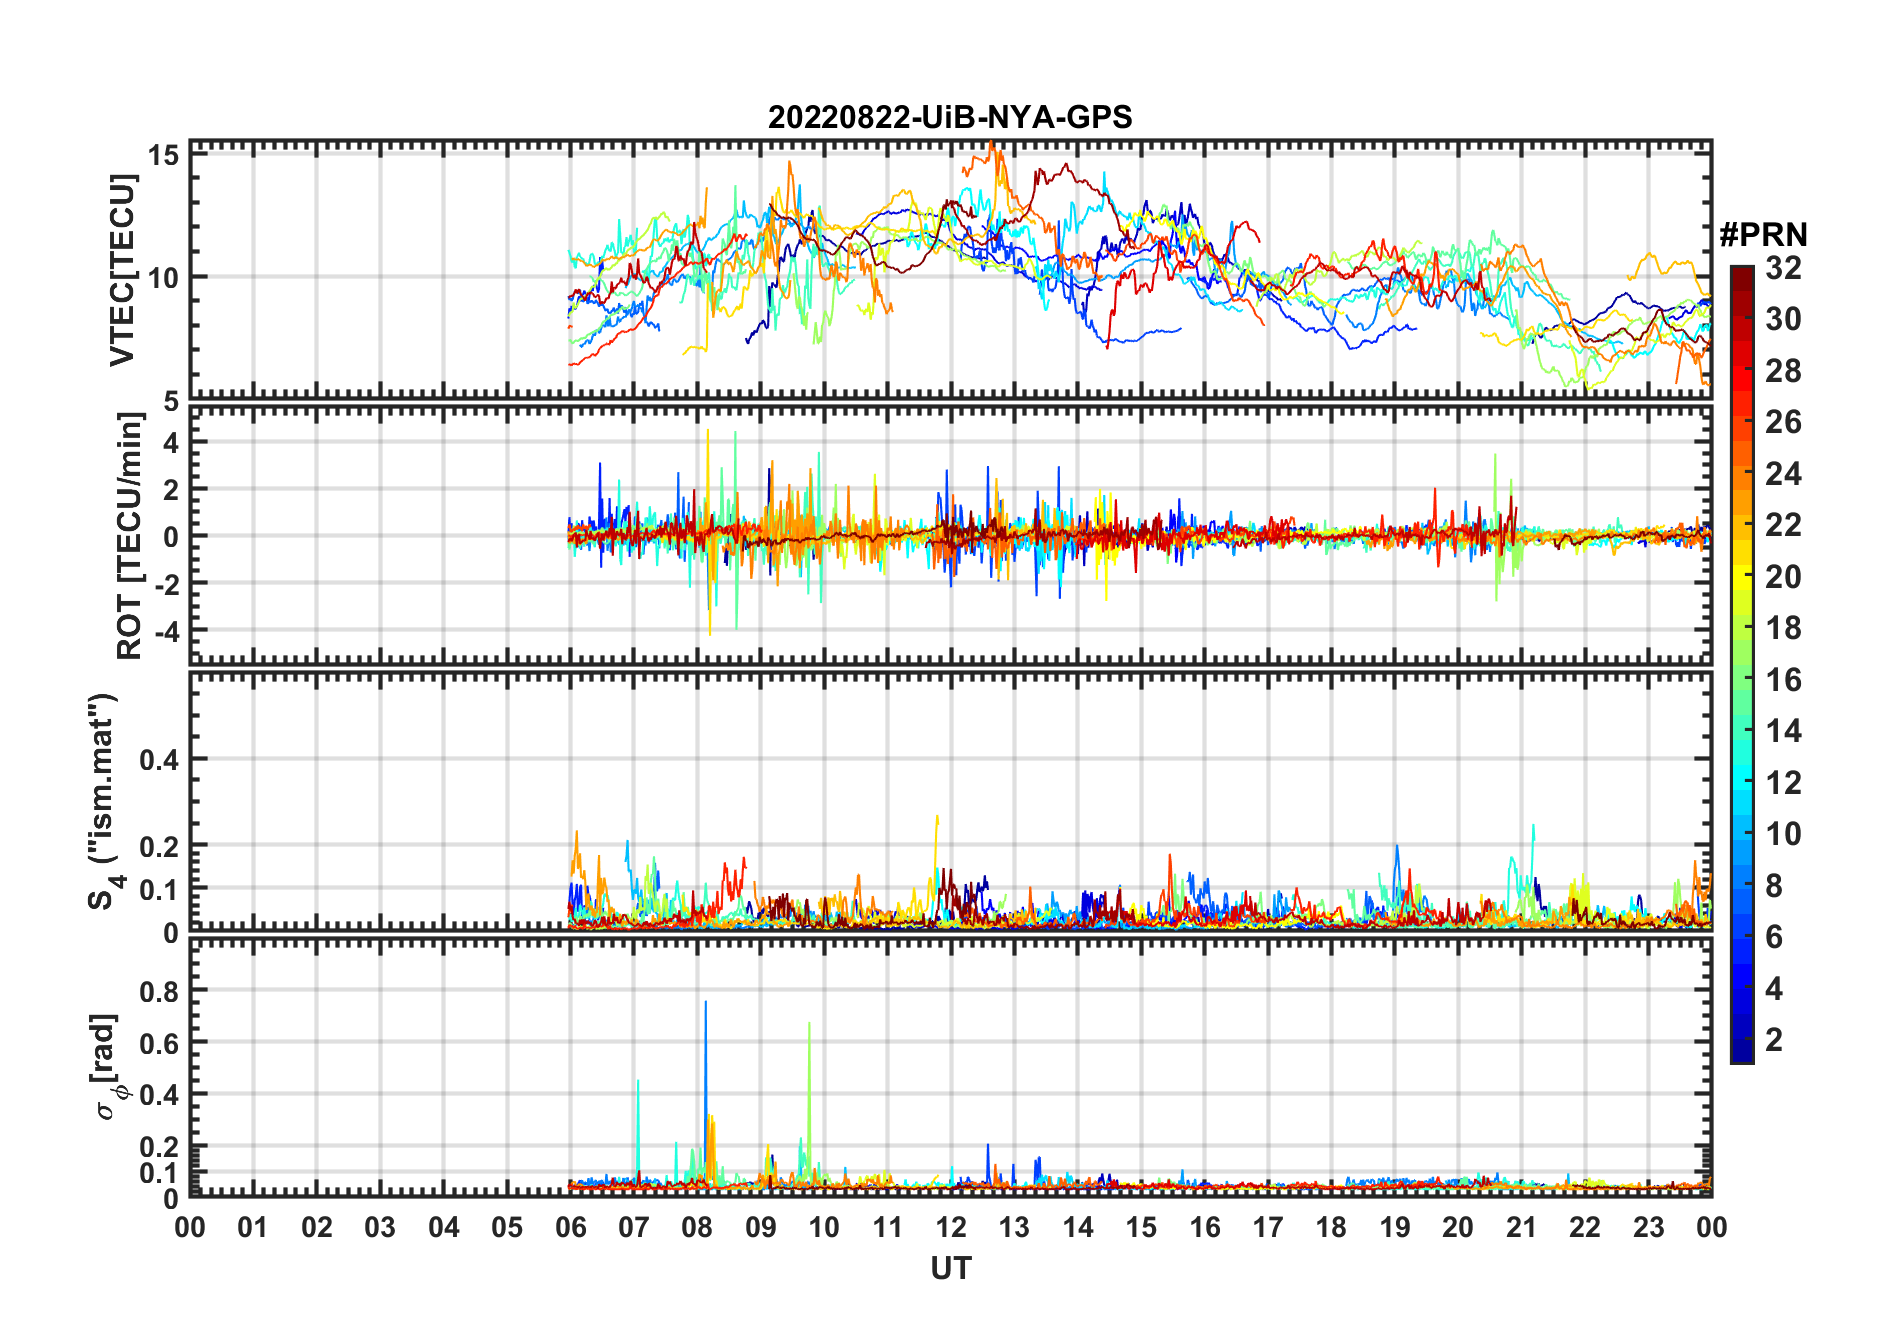The height and width of the screenshot is (1330, 1902).
Task: Click the x-axis tick label 18
Action: 1331,1227
